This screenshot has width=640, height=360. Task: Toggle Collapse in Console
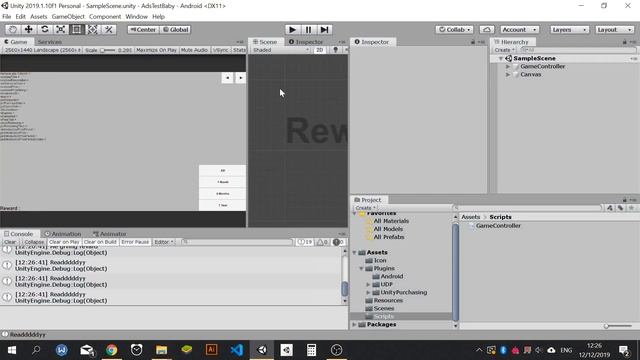pos(34,242)
